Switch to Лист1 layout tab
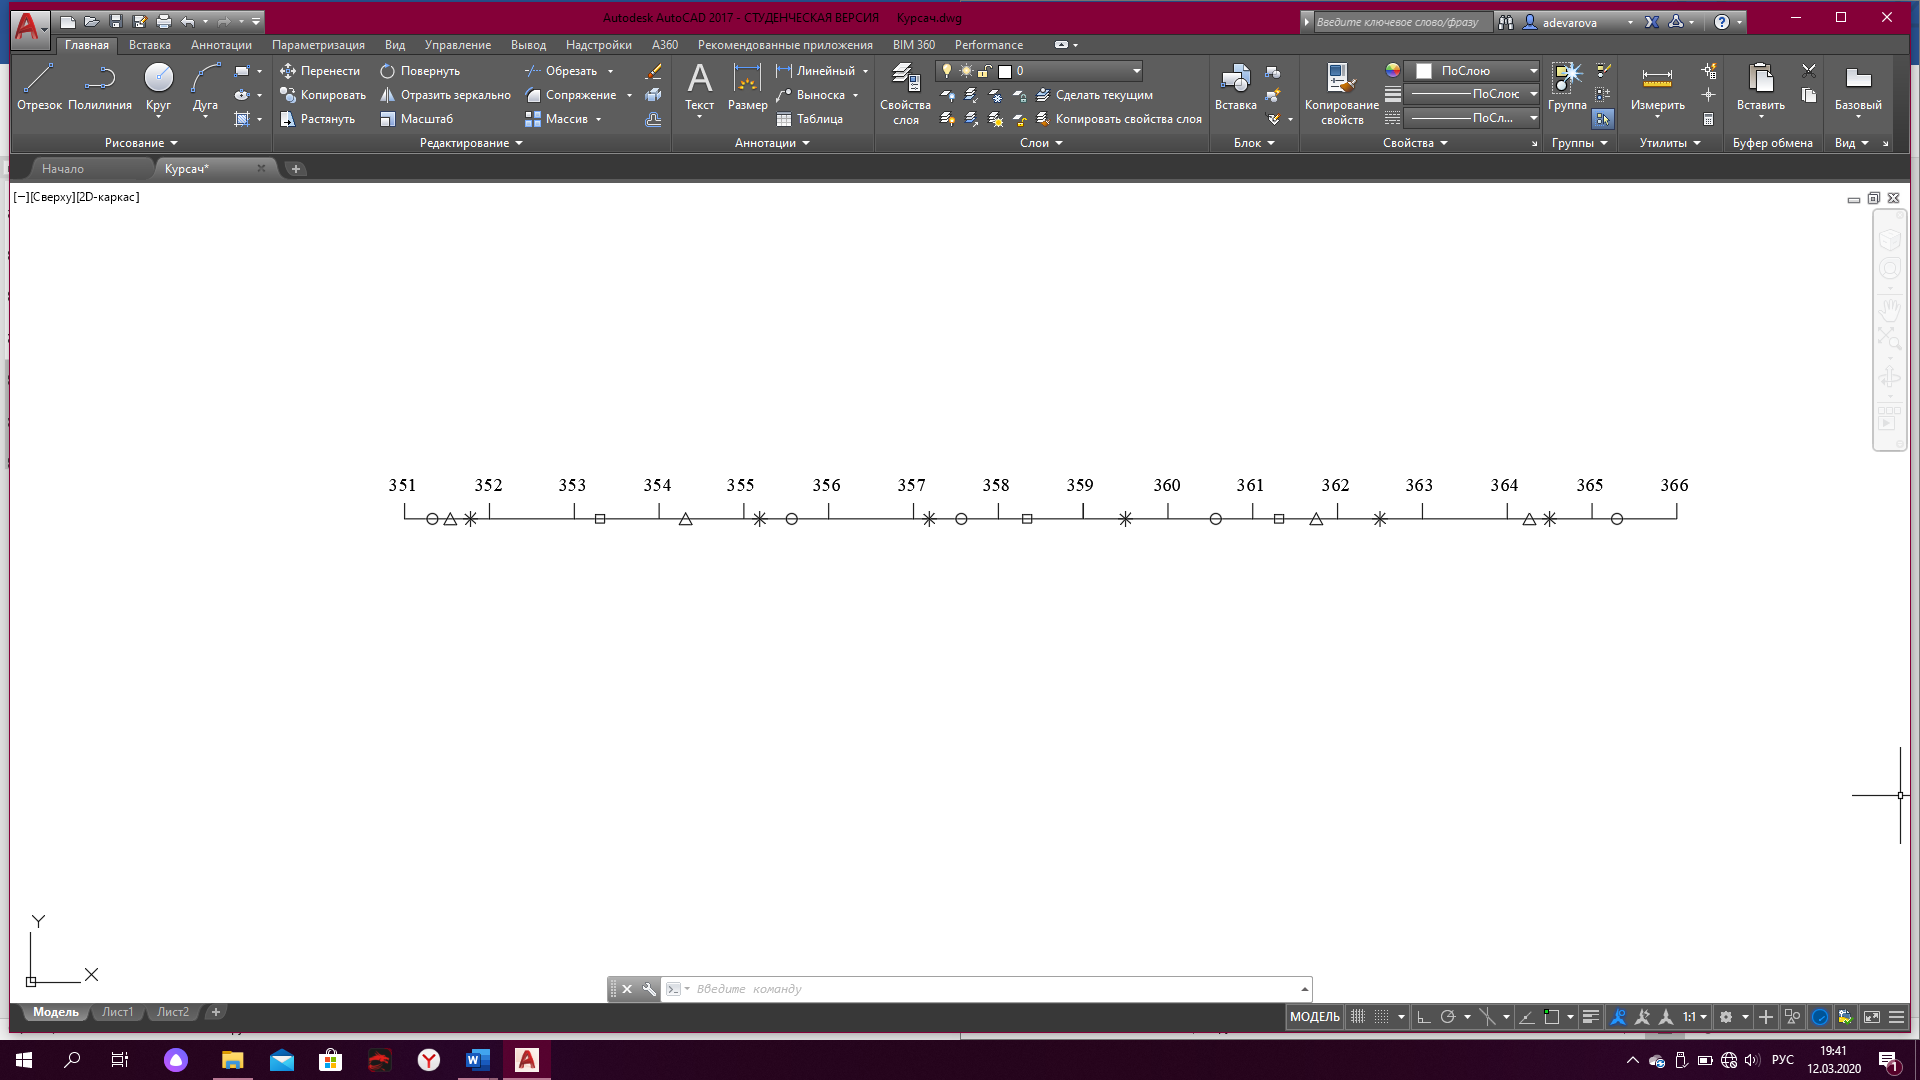 (117, 1012)
